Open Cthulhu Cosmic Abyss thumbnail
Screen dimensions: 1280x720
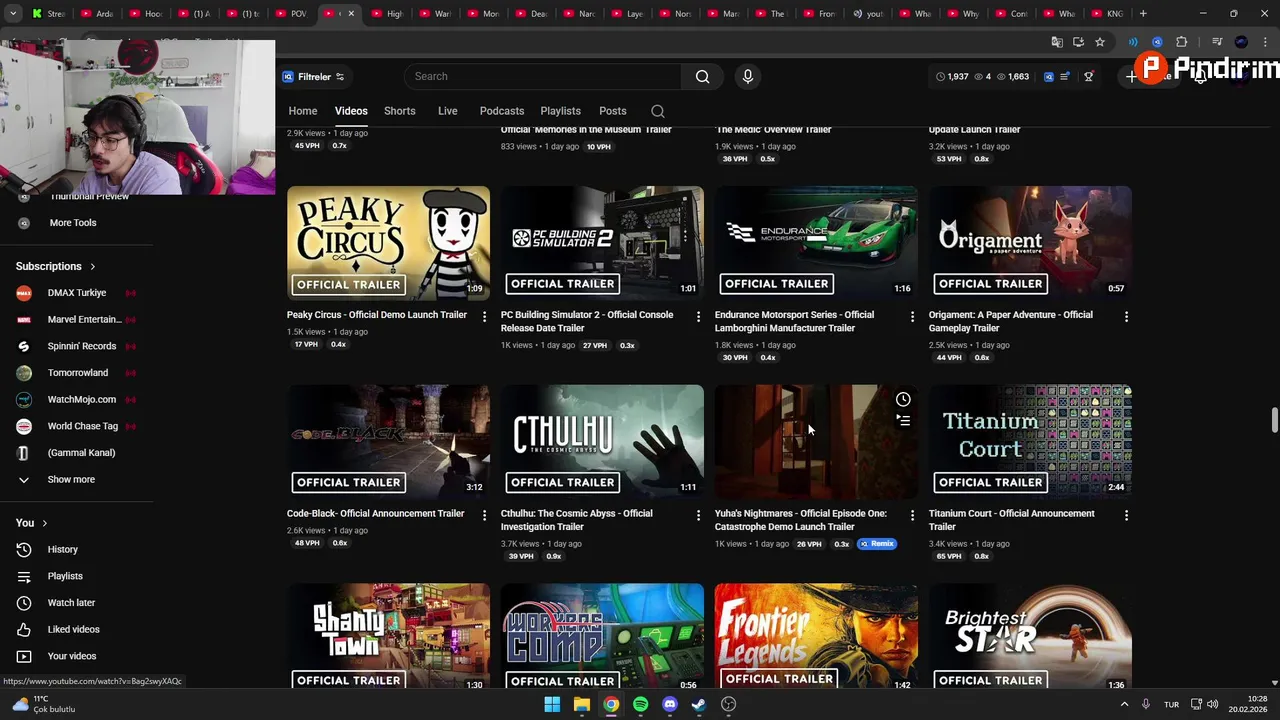[x=602, y=442]
